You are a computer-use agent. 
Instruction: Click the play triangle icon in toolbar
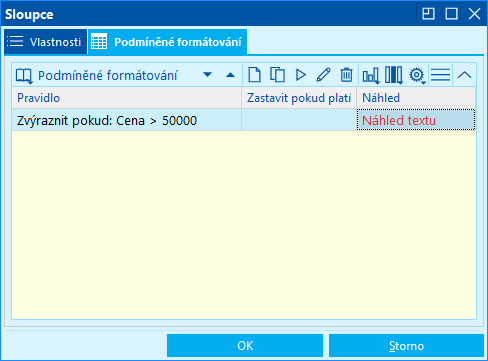pyautogui.click(x=301, y=75)
